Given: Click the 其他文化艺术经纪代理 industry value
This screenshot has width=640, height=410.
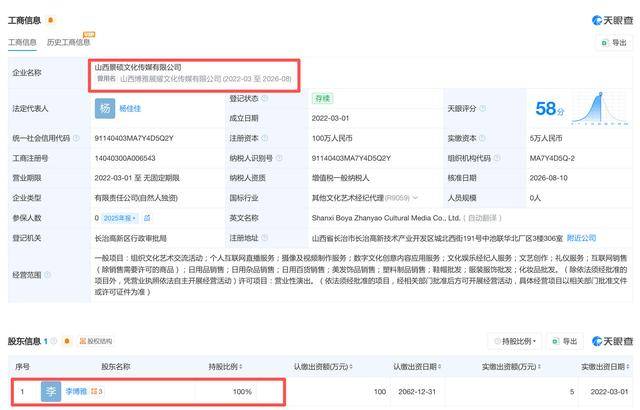Looking at the screenshot, I should click(x=348, y=198).
